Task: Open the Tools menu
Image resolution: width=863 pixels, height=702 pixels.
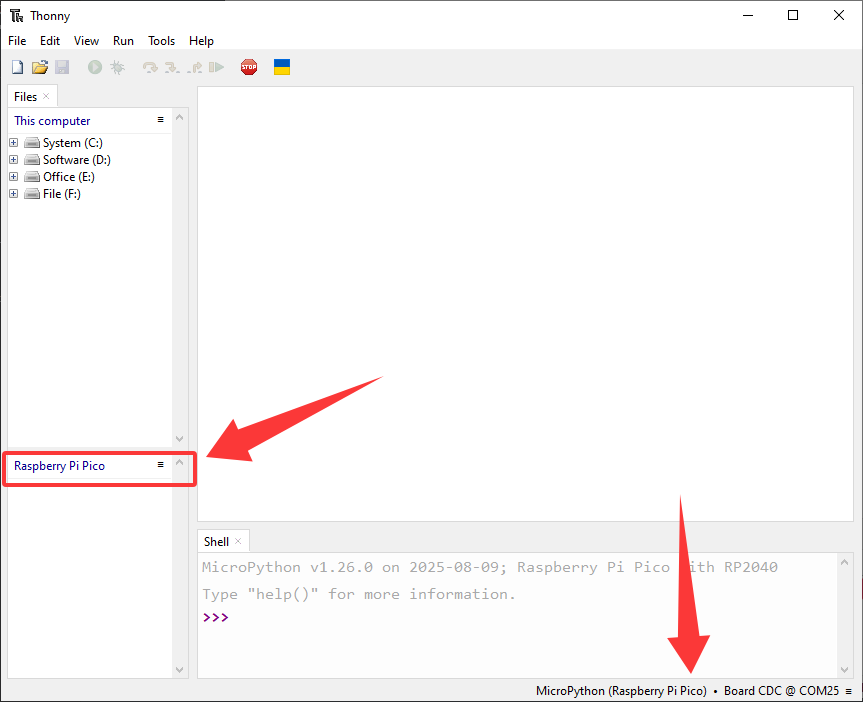Action: [x=161, y=41]
